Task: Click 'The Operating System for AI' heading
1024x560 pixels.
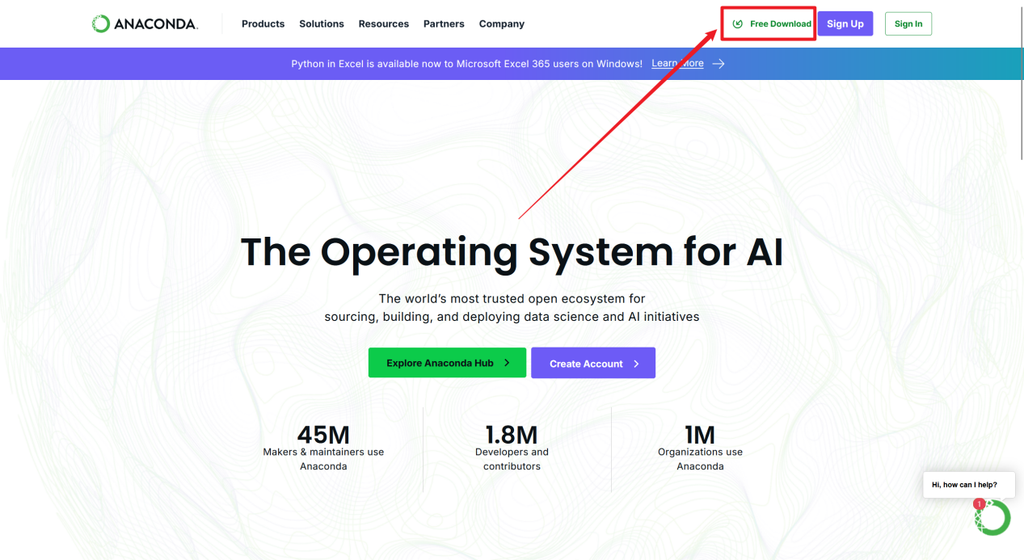Action: 512,252
